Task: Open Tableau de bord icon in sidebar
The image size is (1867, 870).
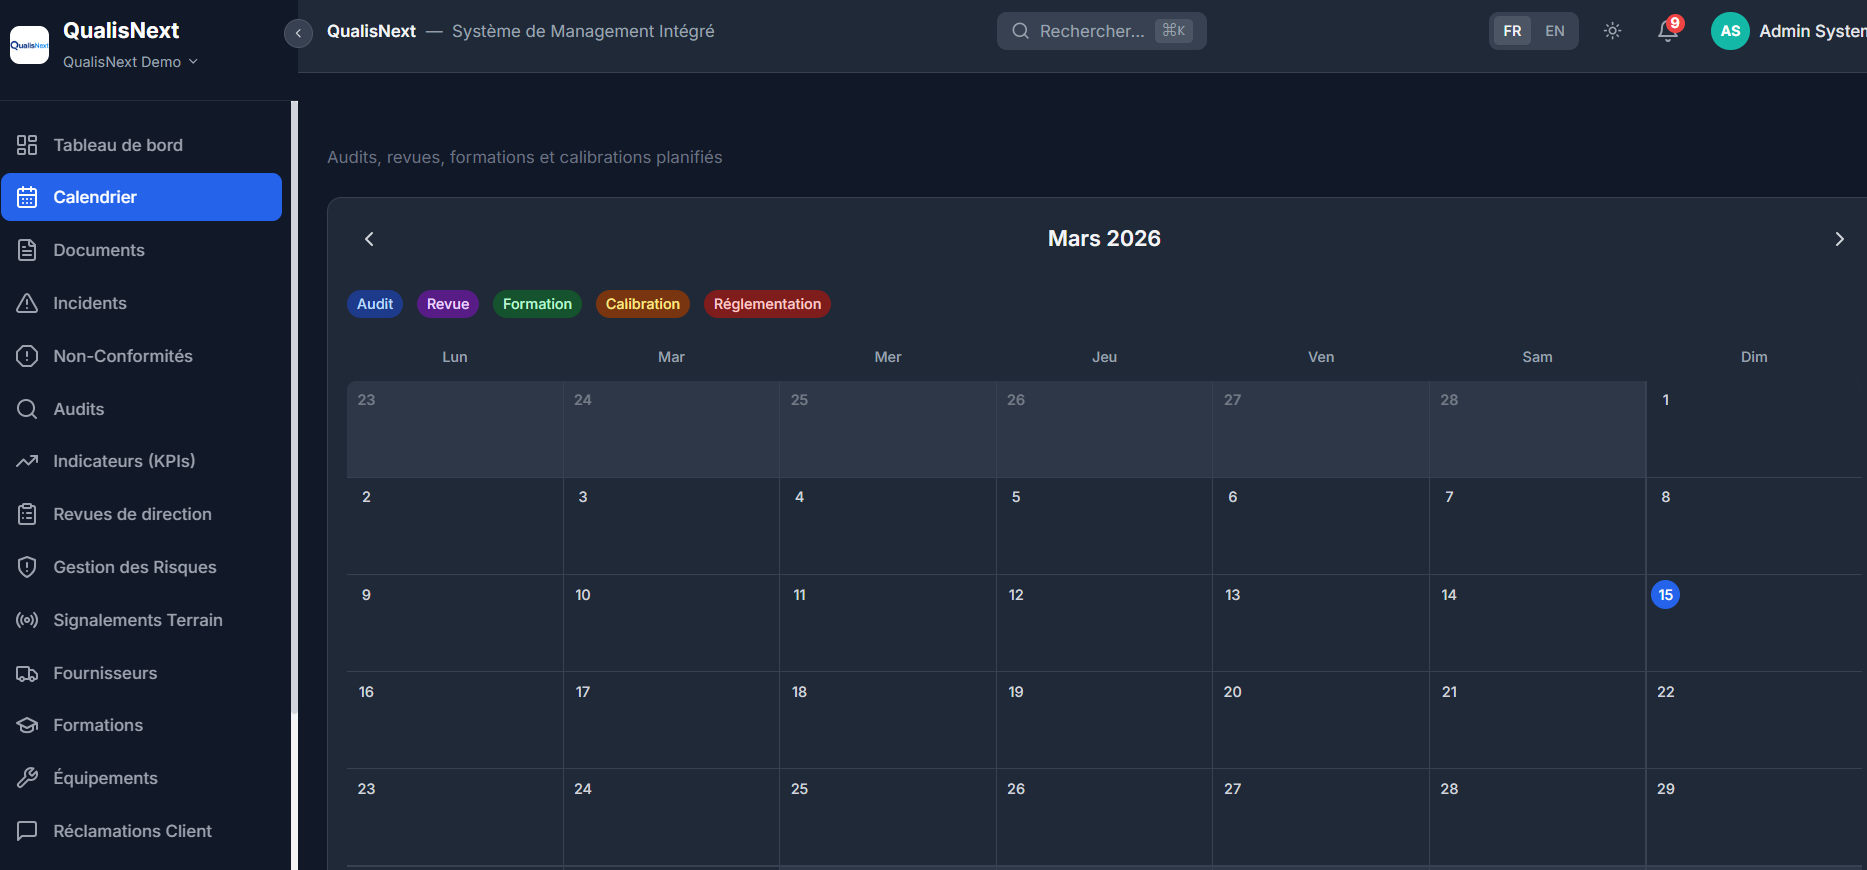Action: click(27, 145)
